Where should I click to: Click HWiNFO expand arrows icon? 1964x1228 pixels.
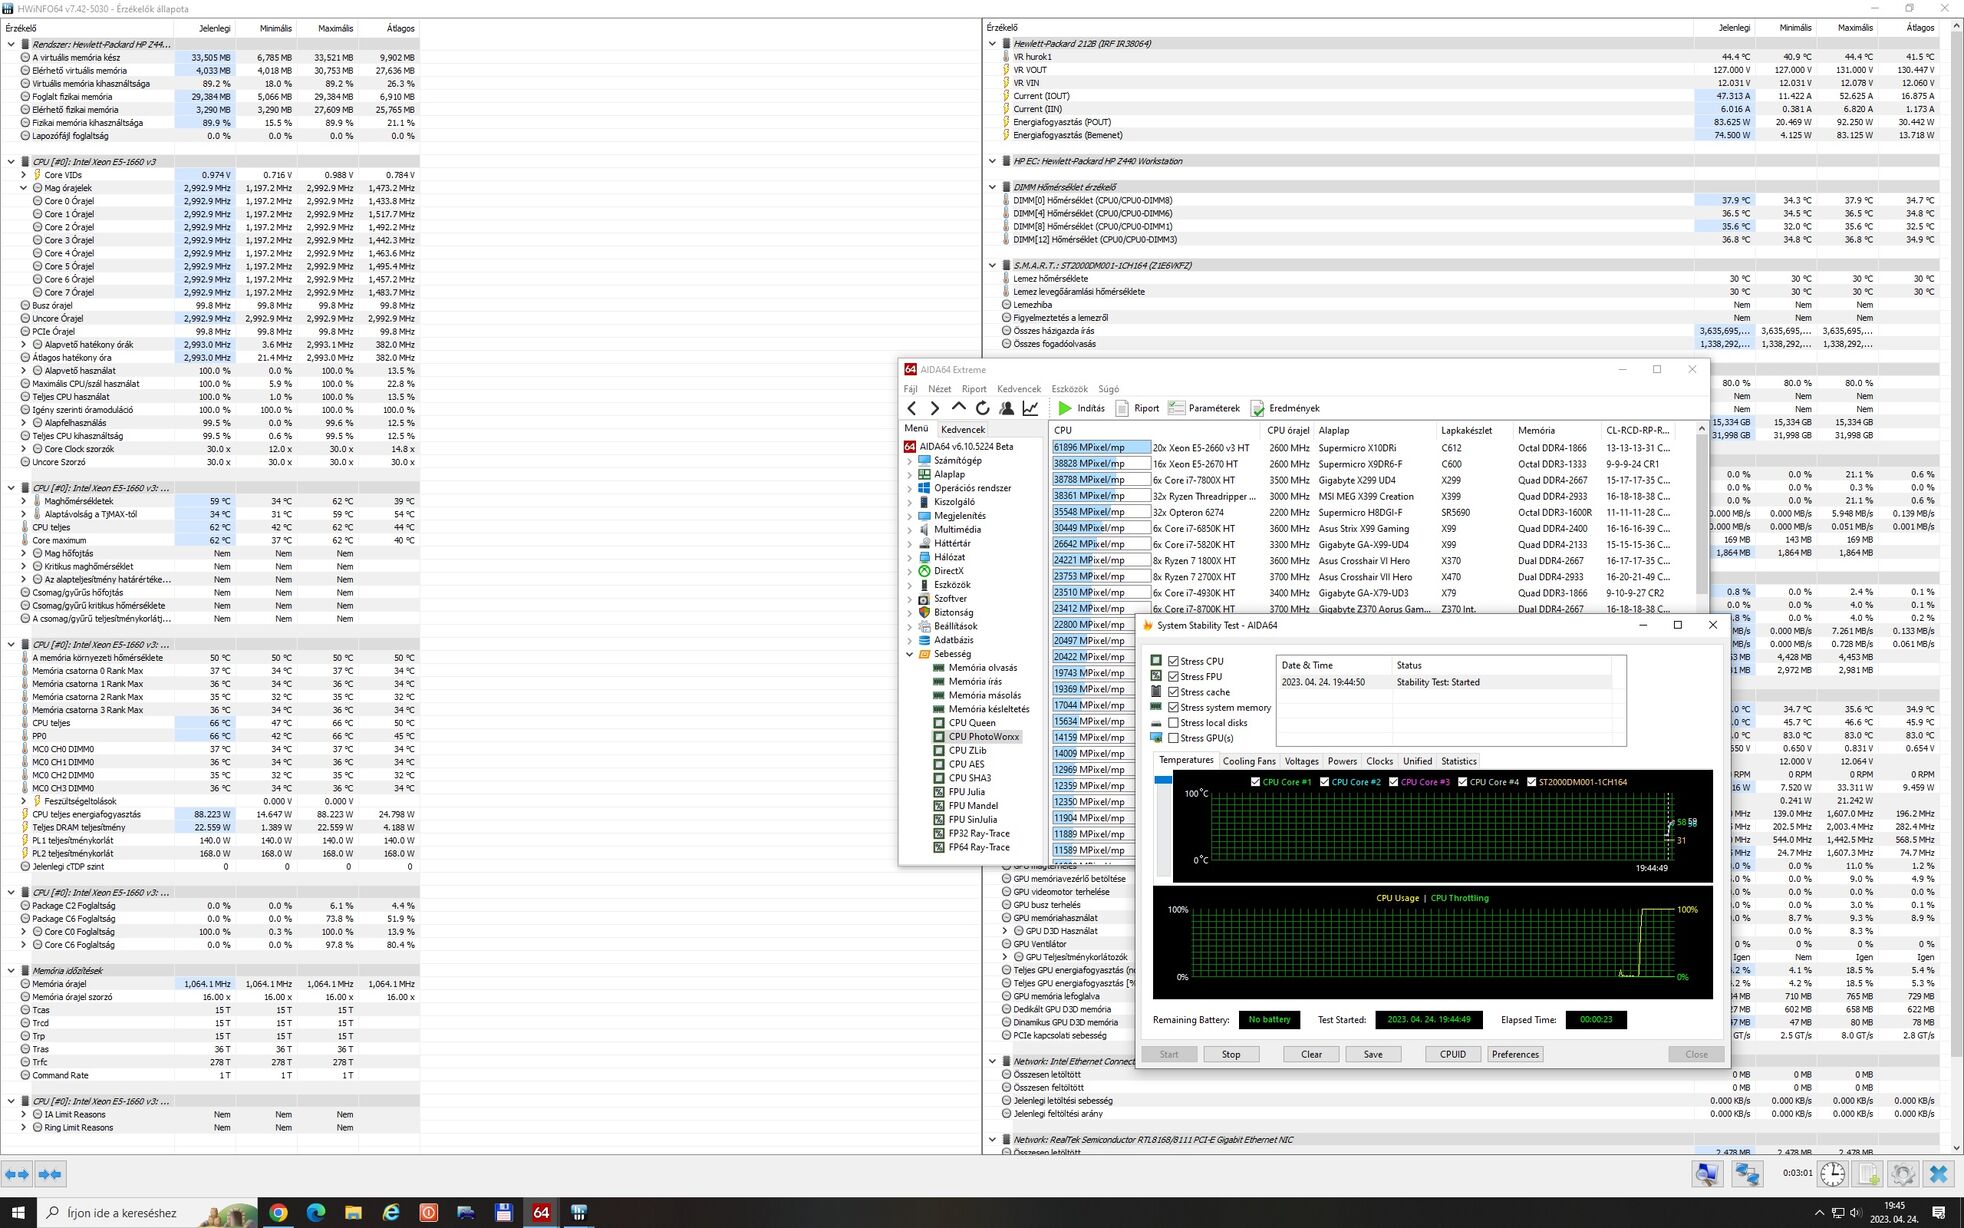(50, 1174)
